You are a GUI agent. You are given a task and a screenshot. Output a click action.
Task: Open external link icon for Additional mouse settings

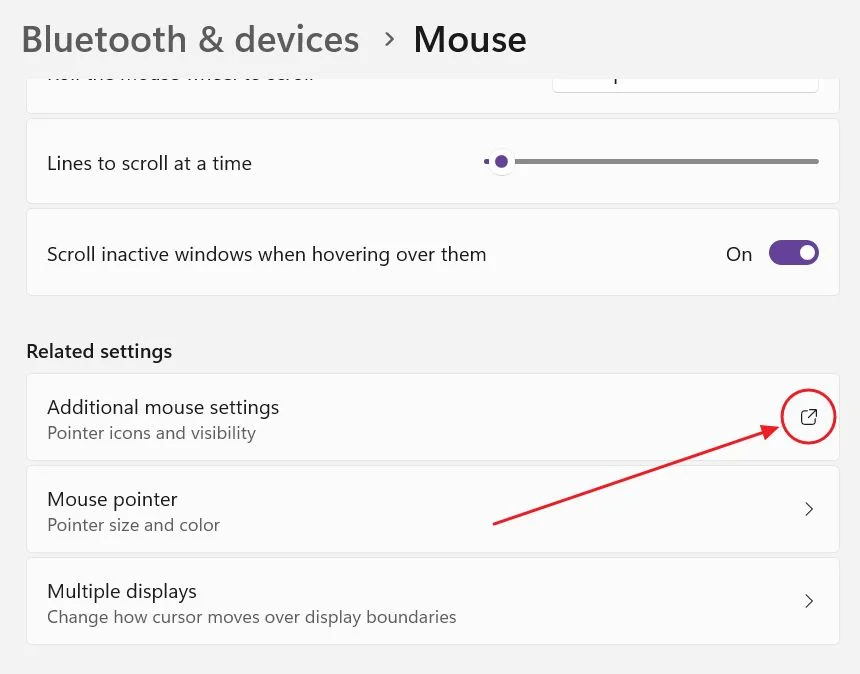point(808,417)
